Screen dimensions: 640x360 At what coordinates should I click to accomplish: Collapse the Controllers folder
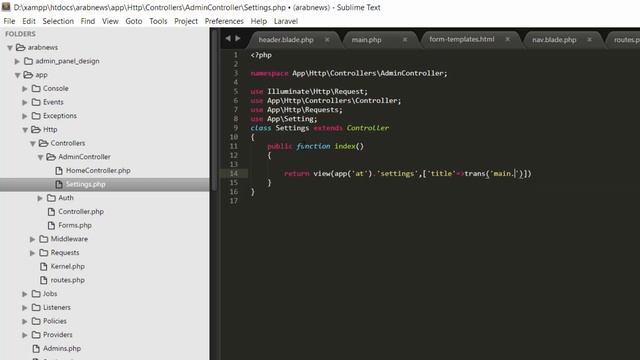(x=33, y=143)
